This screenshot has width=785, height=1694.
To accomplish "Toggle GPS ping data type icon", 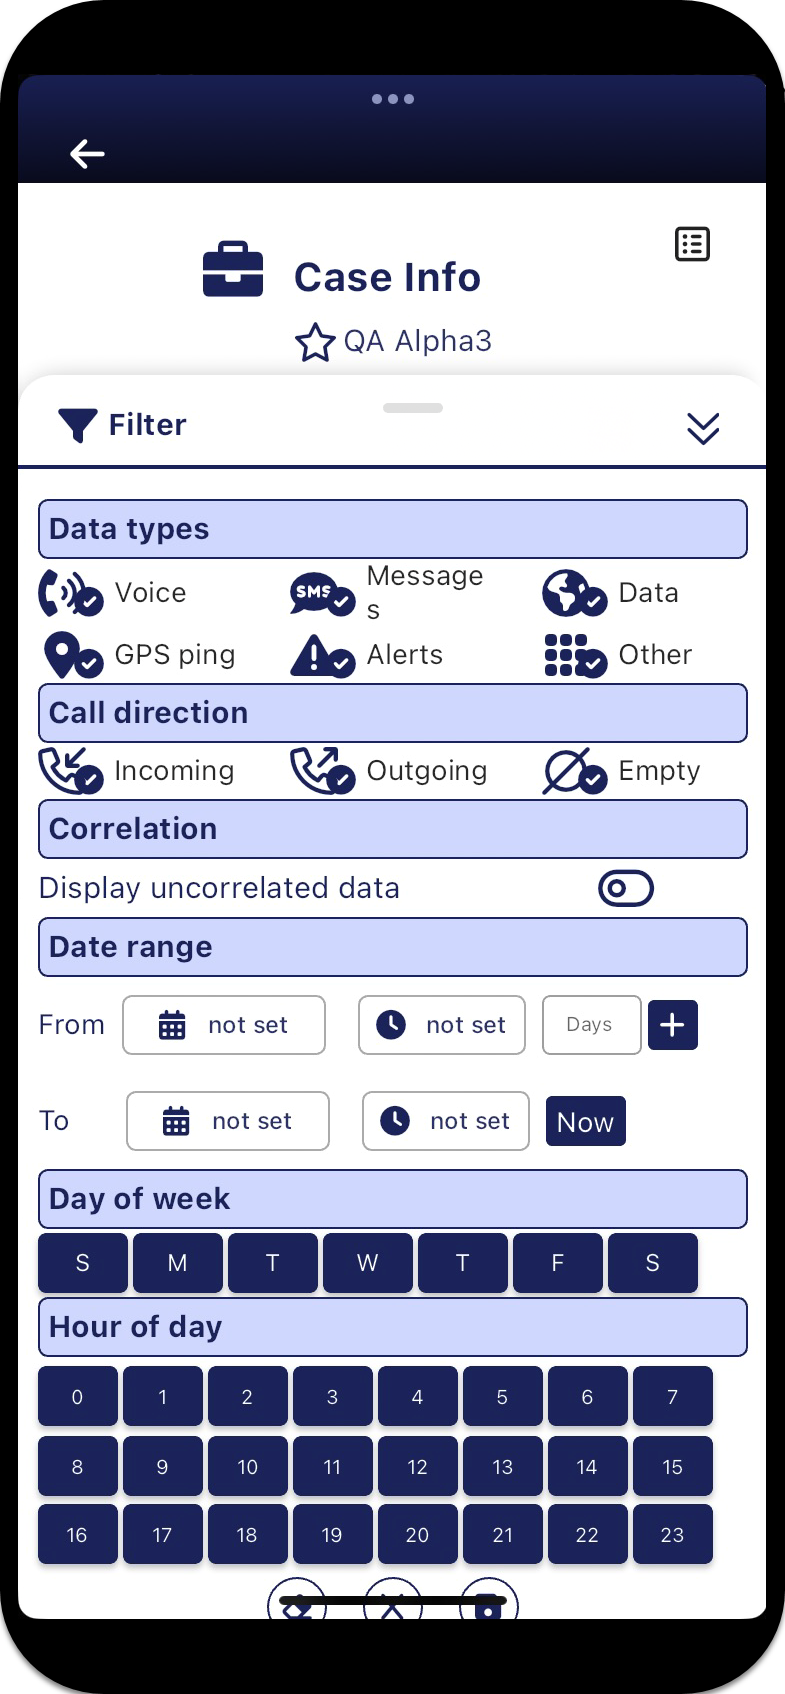I will point(72,656).
